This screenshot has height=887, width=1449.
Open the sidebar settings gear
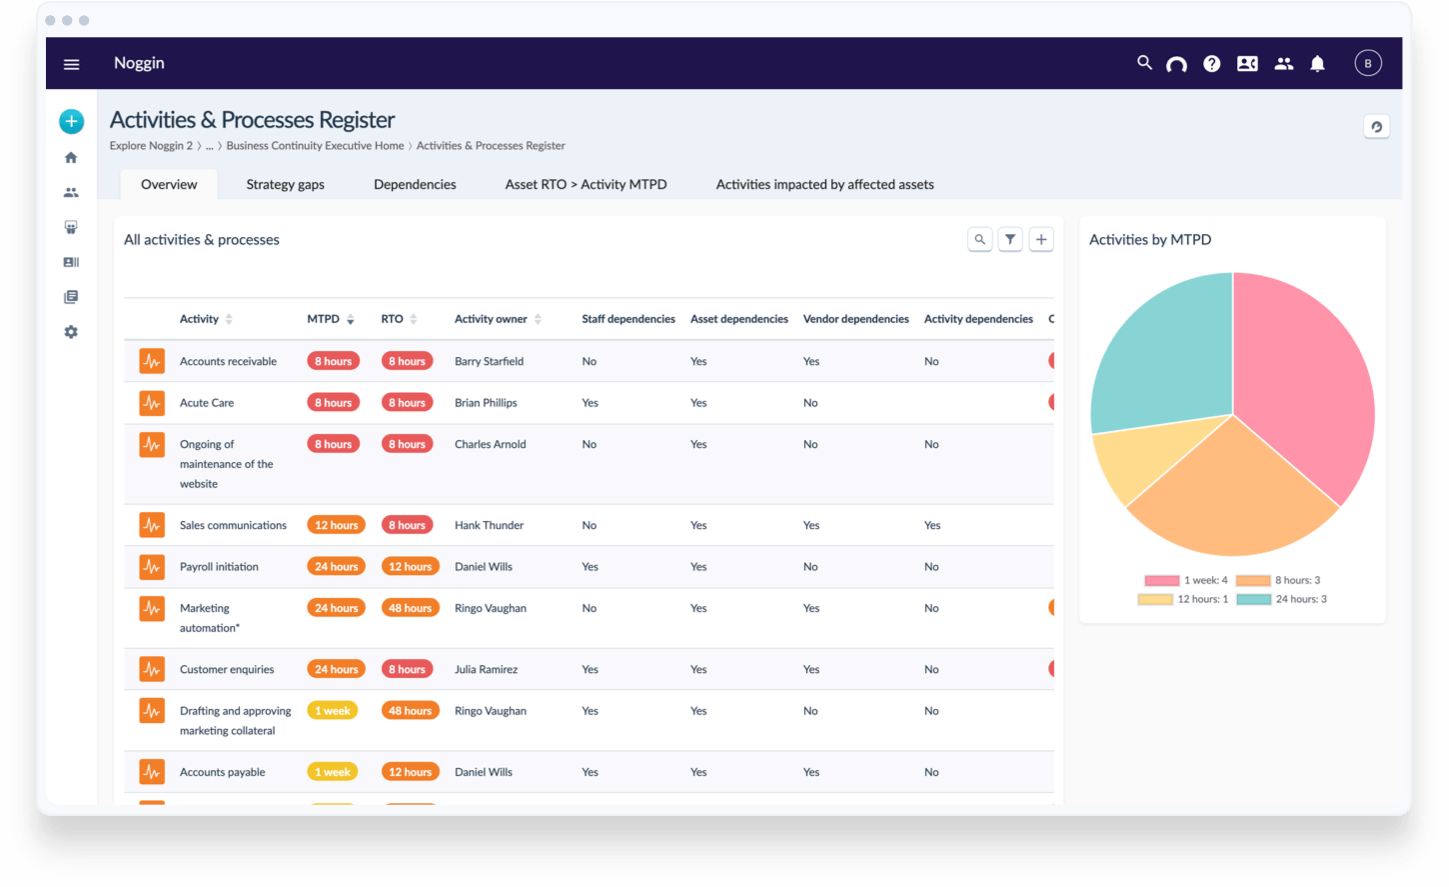71,332
